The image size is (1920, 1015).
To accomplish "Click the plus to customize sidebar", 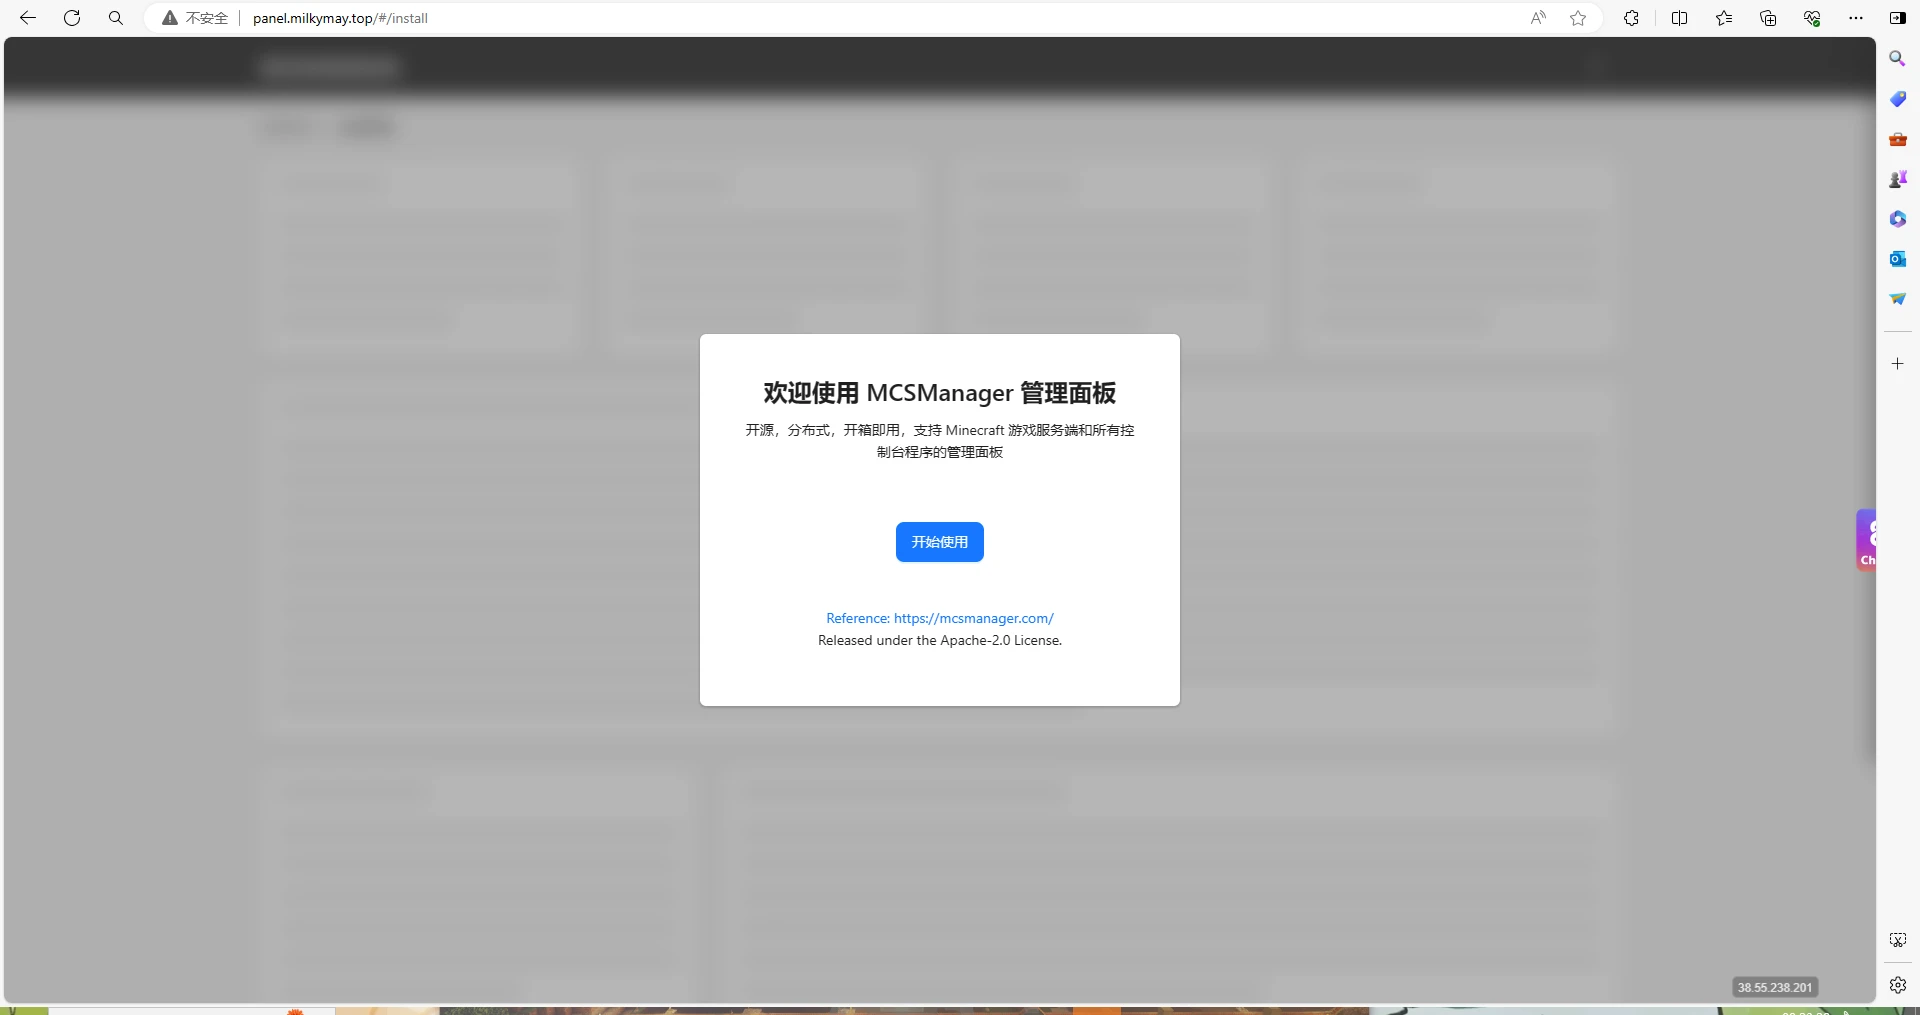I will click(1897, 364).
